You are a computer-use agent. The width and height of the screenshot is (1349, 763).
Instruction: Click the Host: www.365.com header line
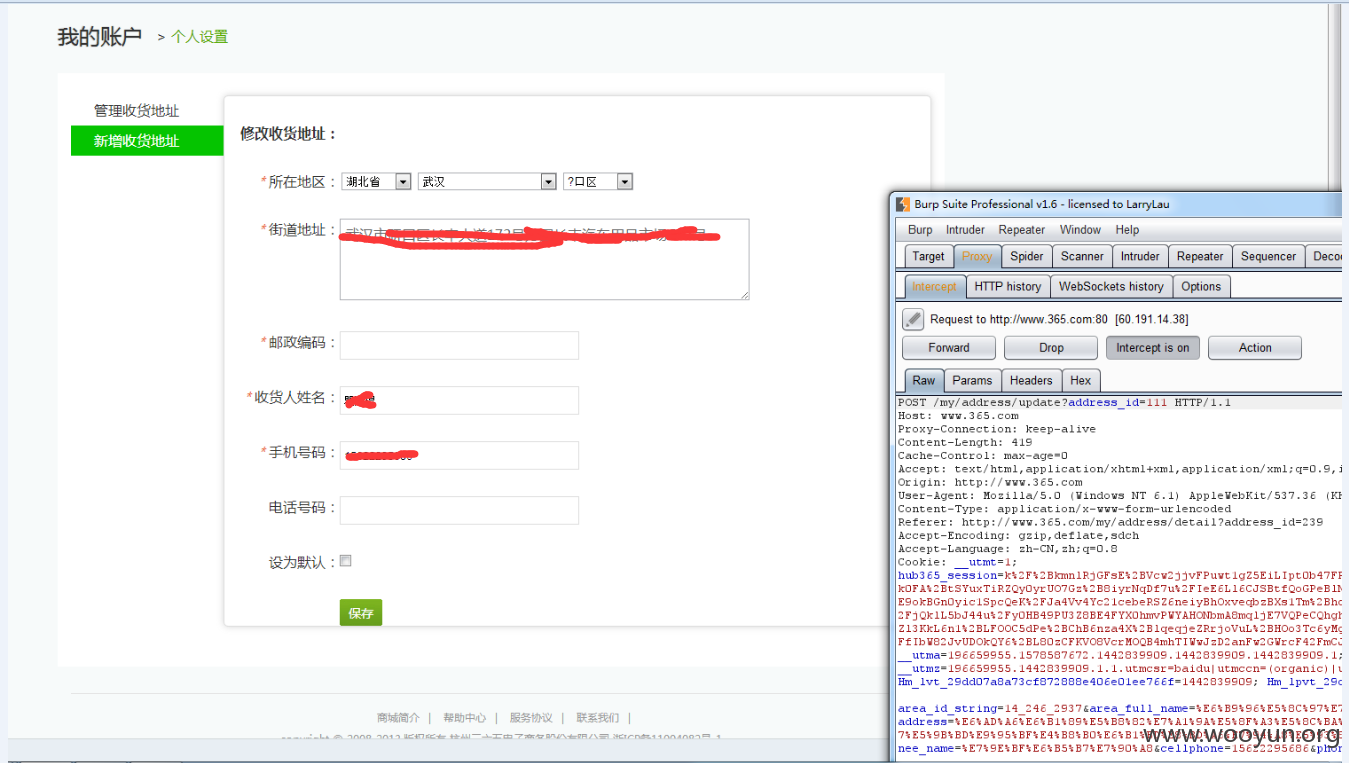tap(958, 415)
